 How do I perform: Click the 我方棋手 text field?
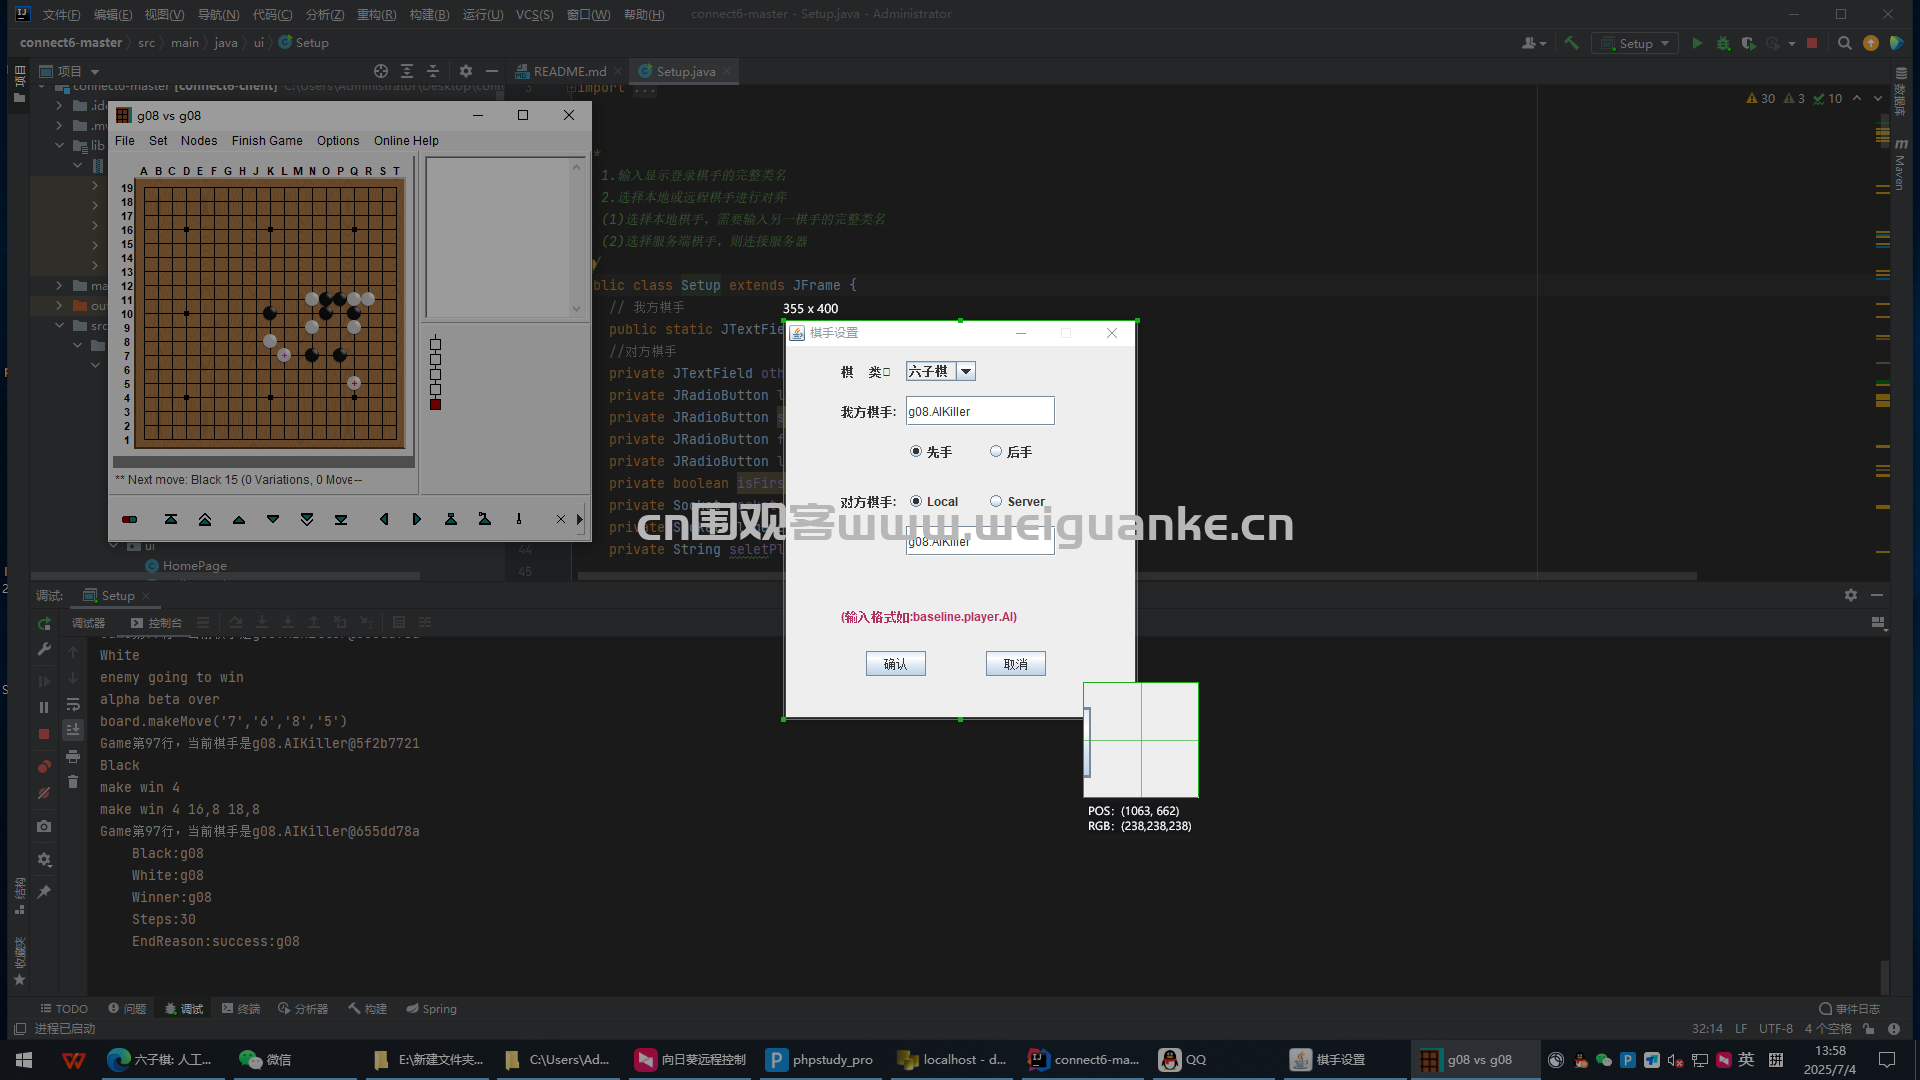point(979,411)
